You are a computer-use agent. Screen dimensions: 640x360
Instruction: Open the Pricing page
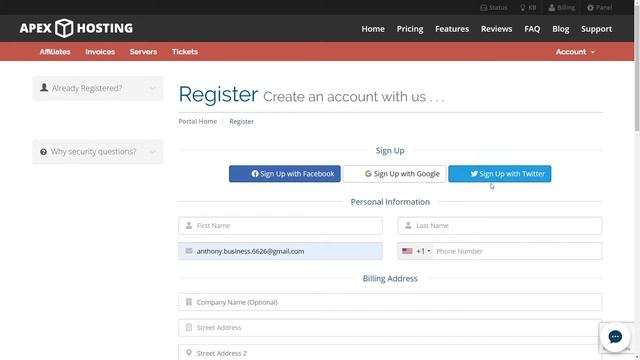[x=410, y=29]
